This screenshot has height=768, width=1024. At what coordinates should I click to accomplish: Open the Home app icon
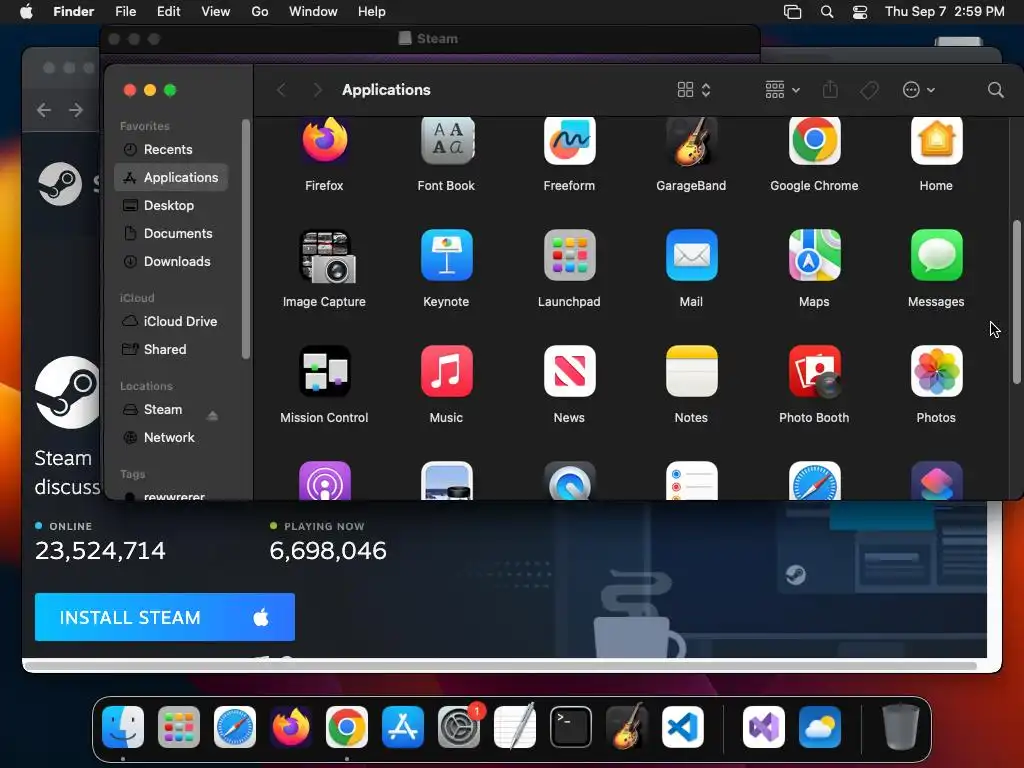(x=936, y=140)
